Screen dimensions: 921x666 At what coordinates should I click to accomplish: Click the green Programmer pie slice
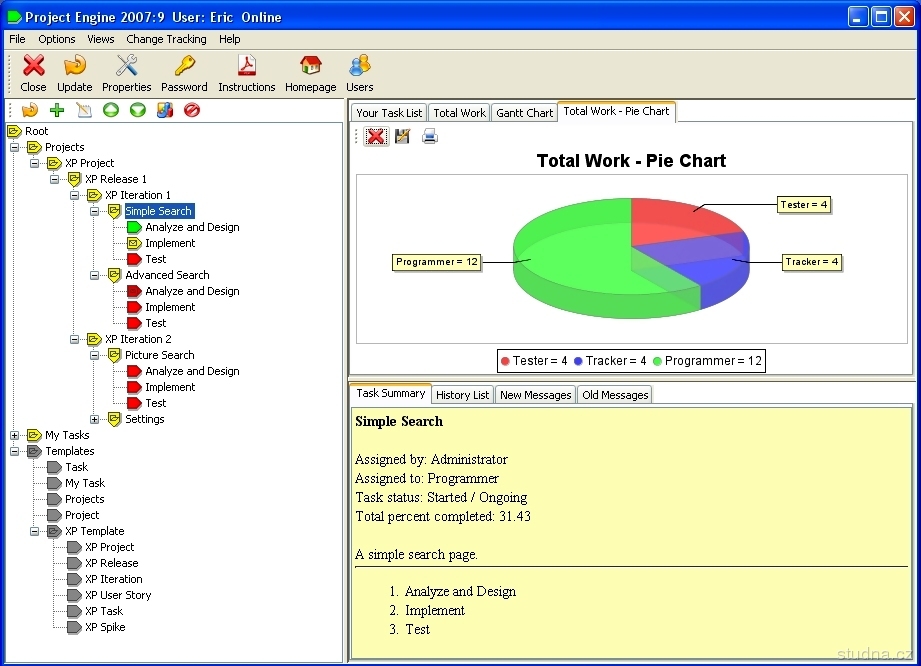click(x=570, y=265)
